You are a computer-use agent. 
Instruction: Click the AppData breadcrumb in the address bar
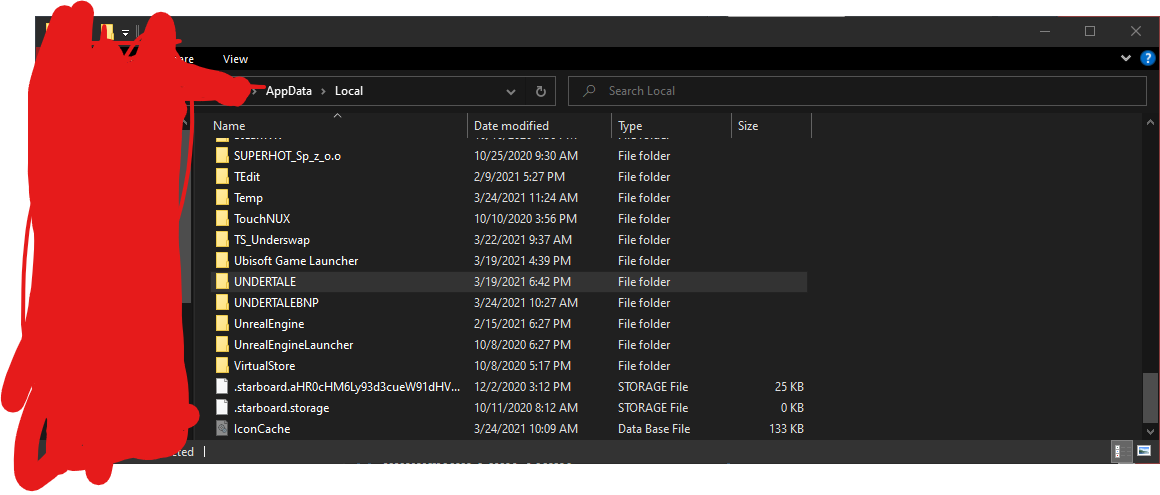tap(289, 91)
